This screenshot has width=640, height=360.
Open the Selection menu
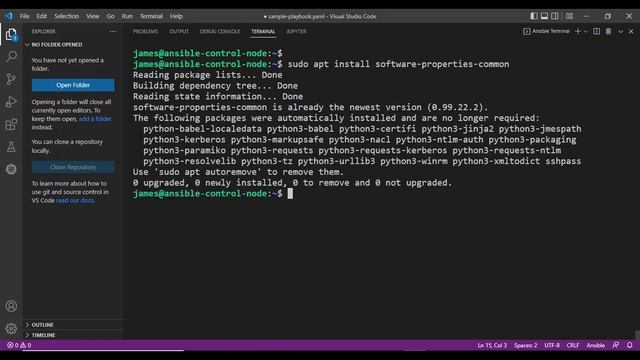(67, 16)
